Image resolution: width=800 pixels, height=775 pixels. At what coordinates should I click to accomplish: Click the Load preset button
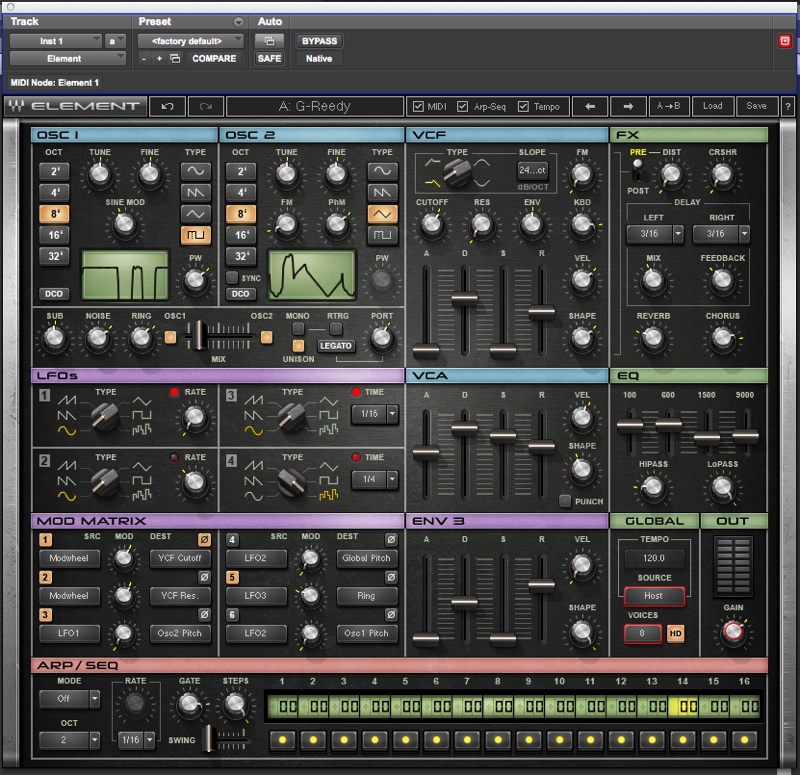[x=712, y=106]
